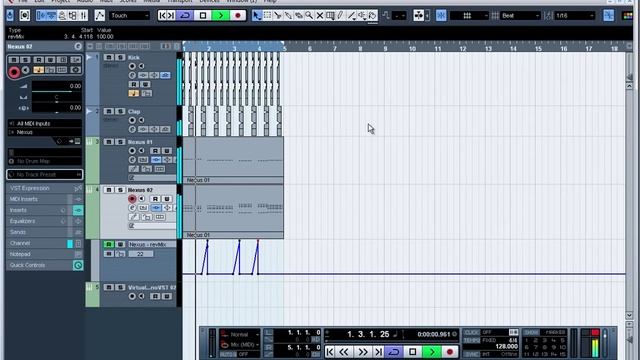This screenshot has width=640, height=360.
Task: Toggle monitor on Nexus 02 track
Action: tap(142, 199)
